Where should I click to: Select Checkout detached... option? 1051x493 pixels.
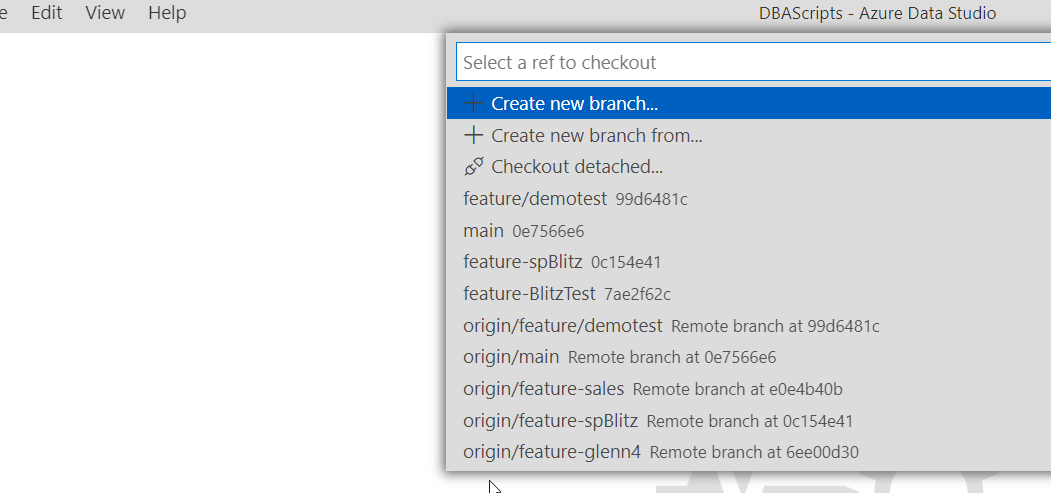click(x=577, y=167)
